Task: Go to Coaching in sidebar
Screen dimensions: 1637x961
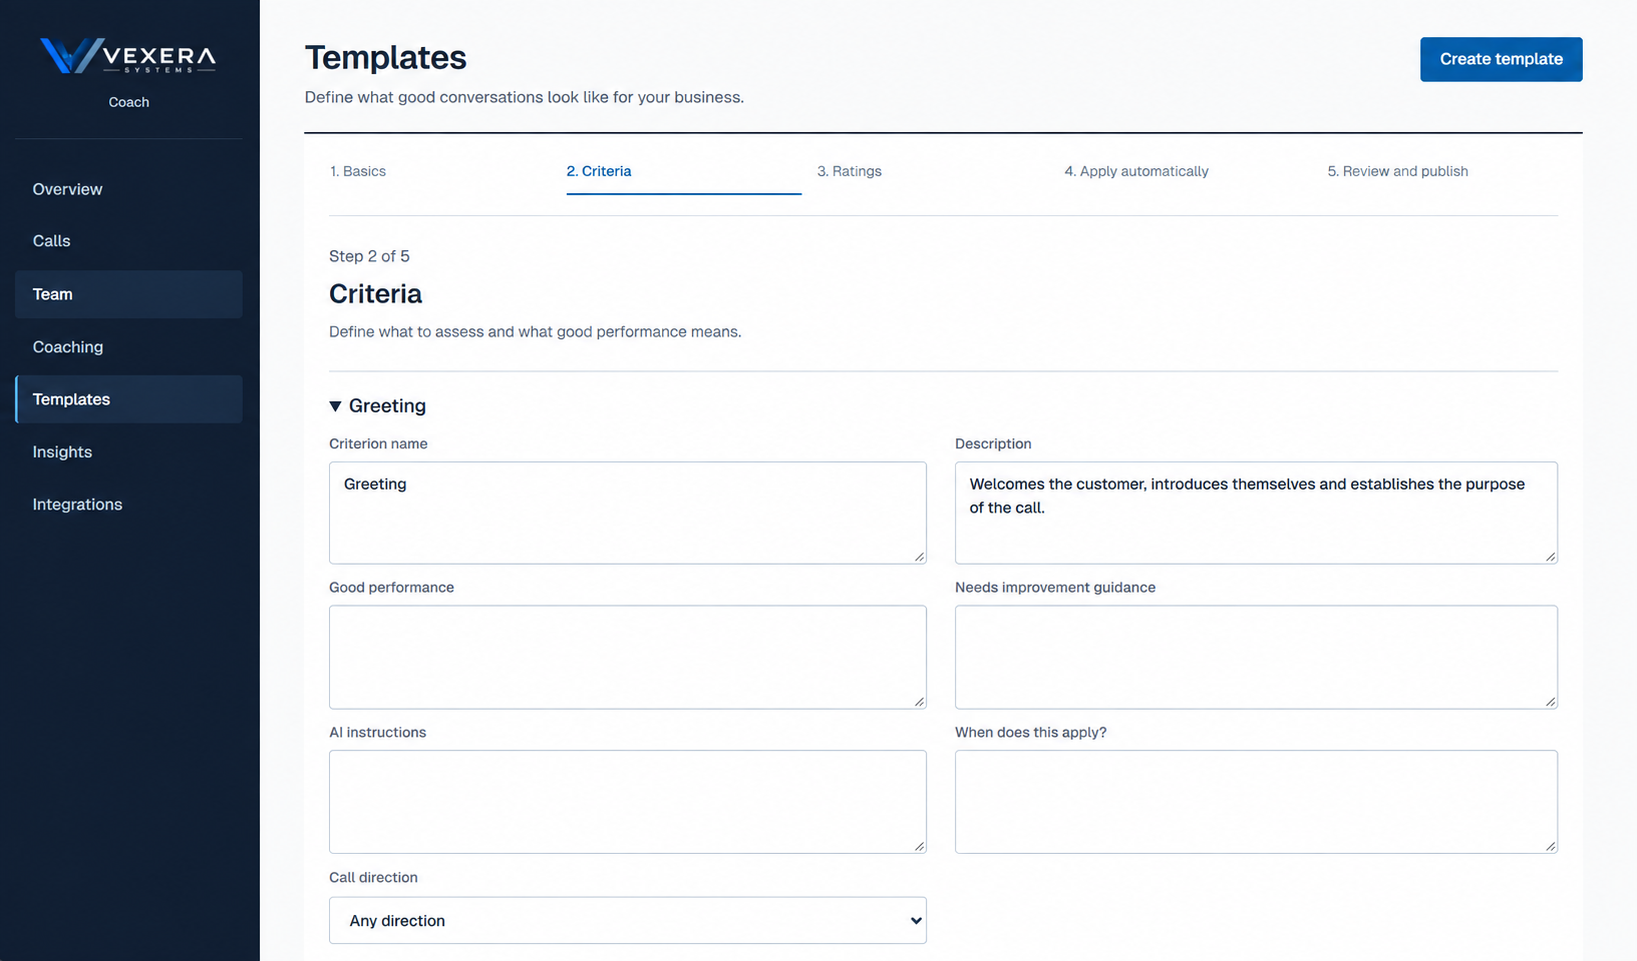Action: [x=128, y=347]
